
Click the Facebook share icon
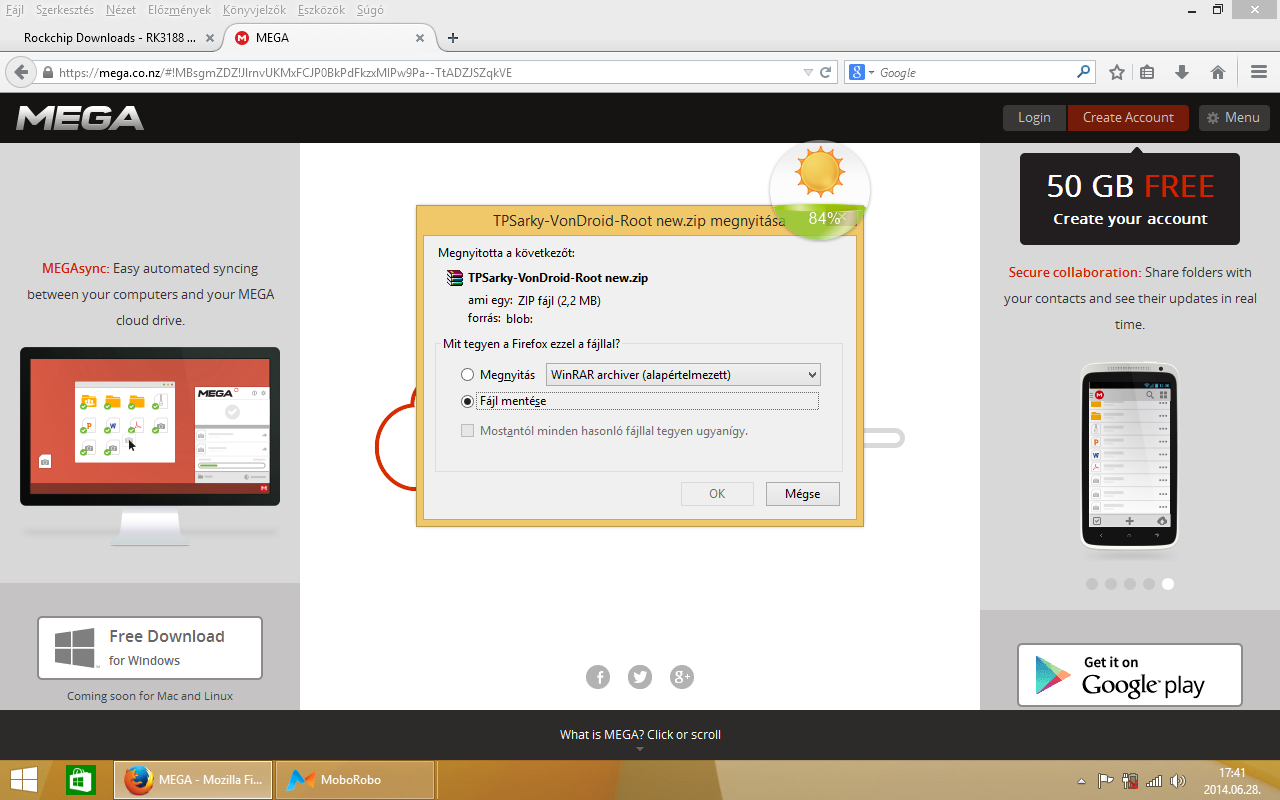tap(598, 677)
